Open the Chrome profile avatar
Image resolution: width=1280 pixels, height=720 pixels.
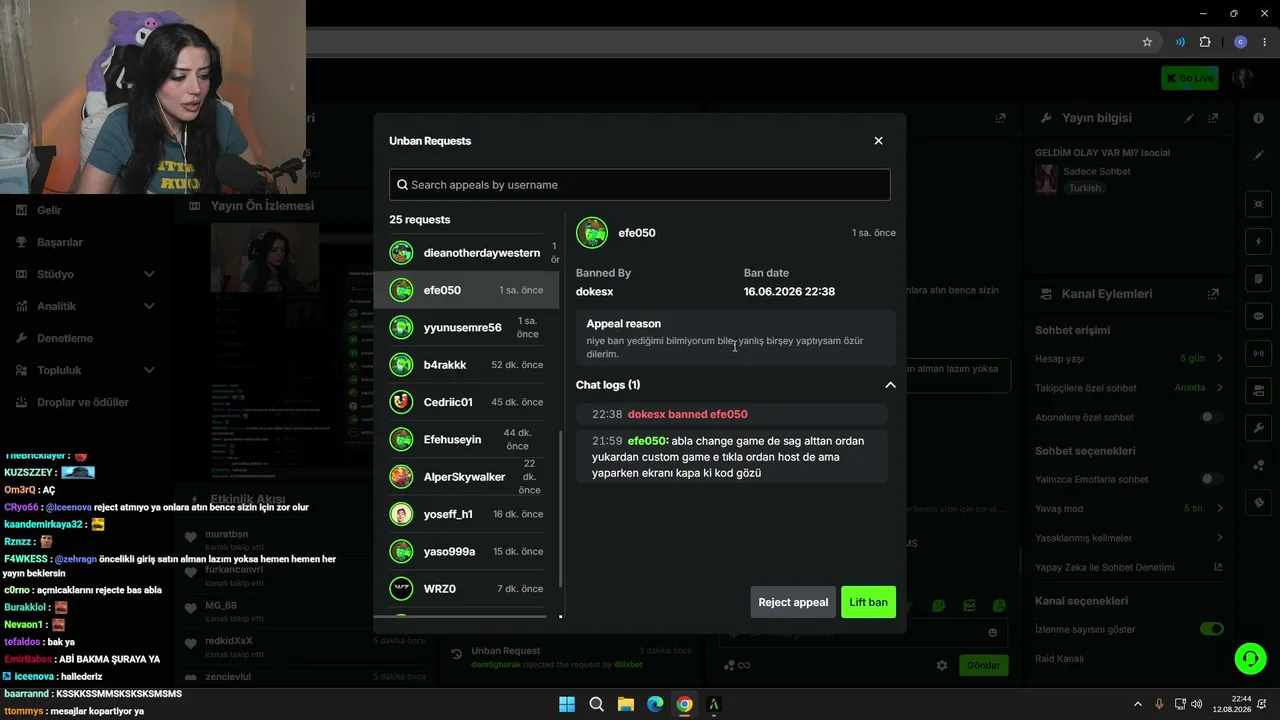point(1241,42)
